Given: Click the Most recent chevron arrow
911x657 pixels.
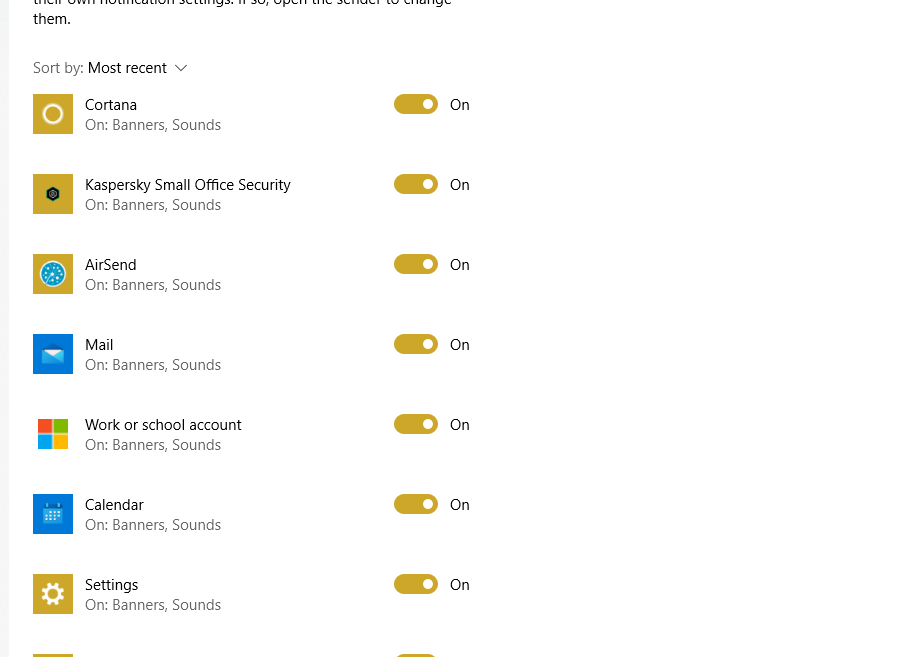Looking at the screenshot, I should [x=180, y=68].
